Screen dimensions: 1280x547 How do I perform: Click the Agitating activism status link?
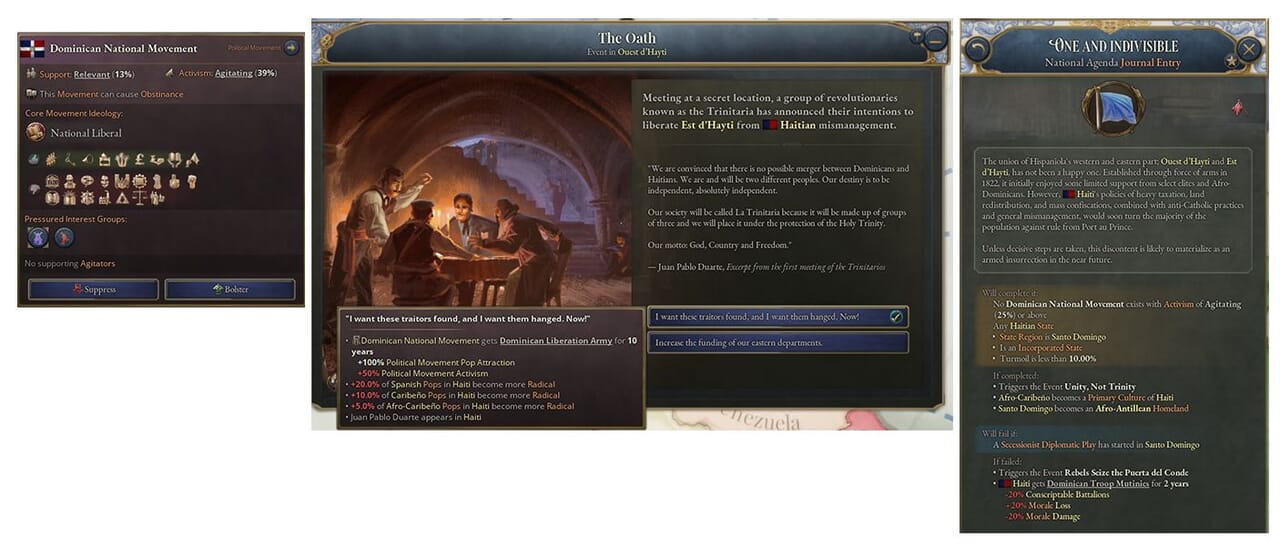pyautogui.click(x=233, y=73)
